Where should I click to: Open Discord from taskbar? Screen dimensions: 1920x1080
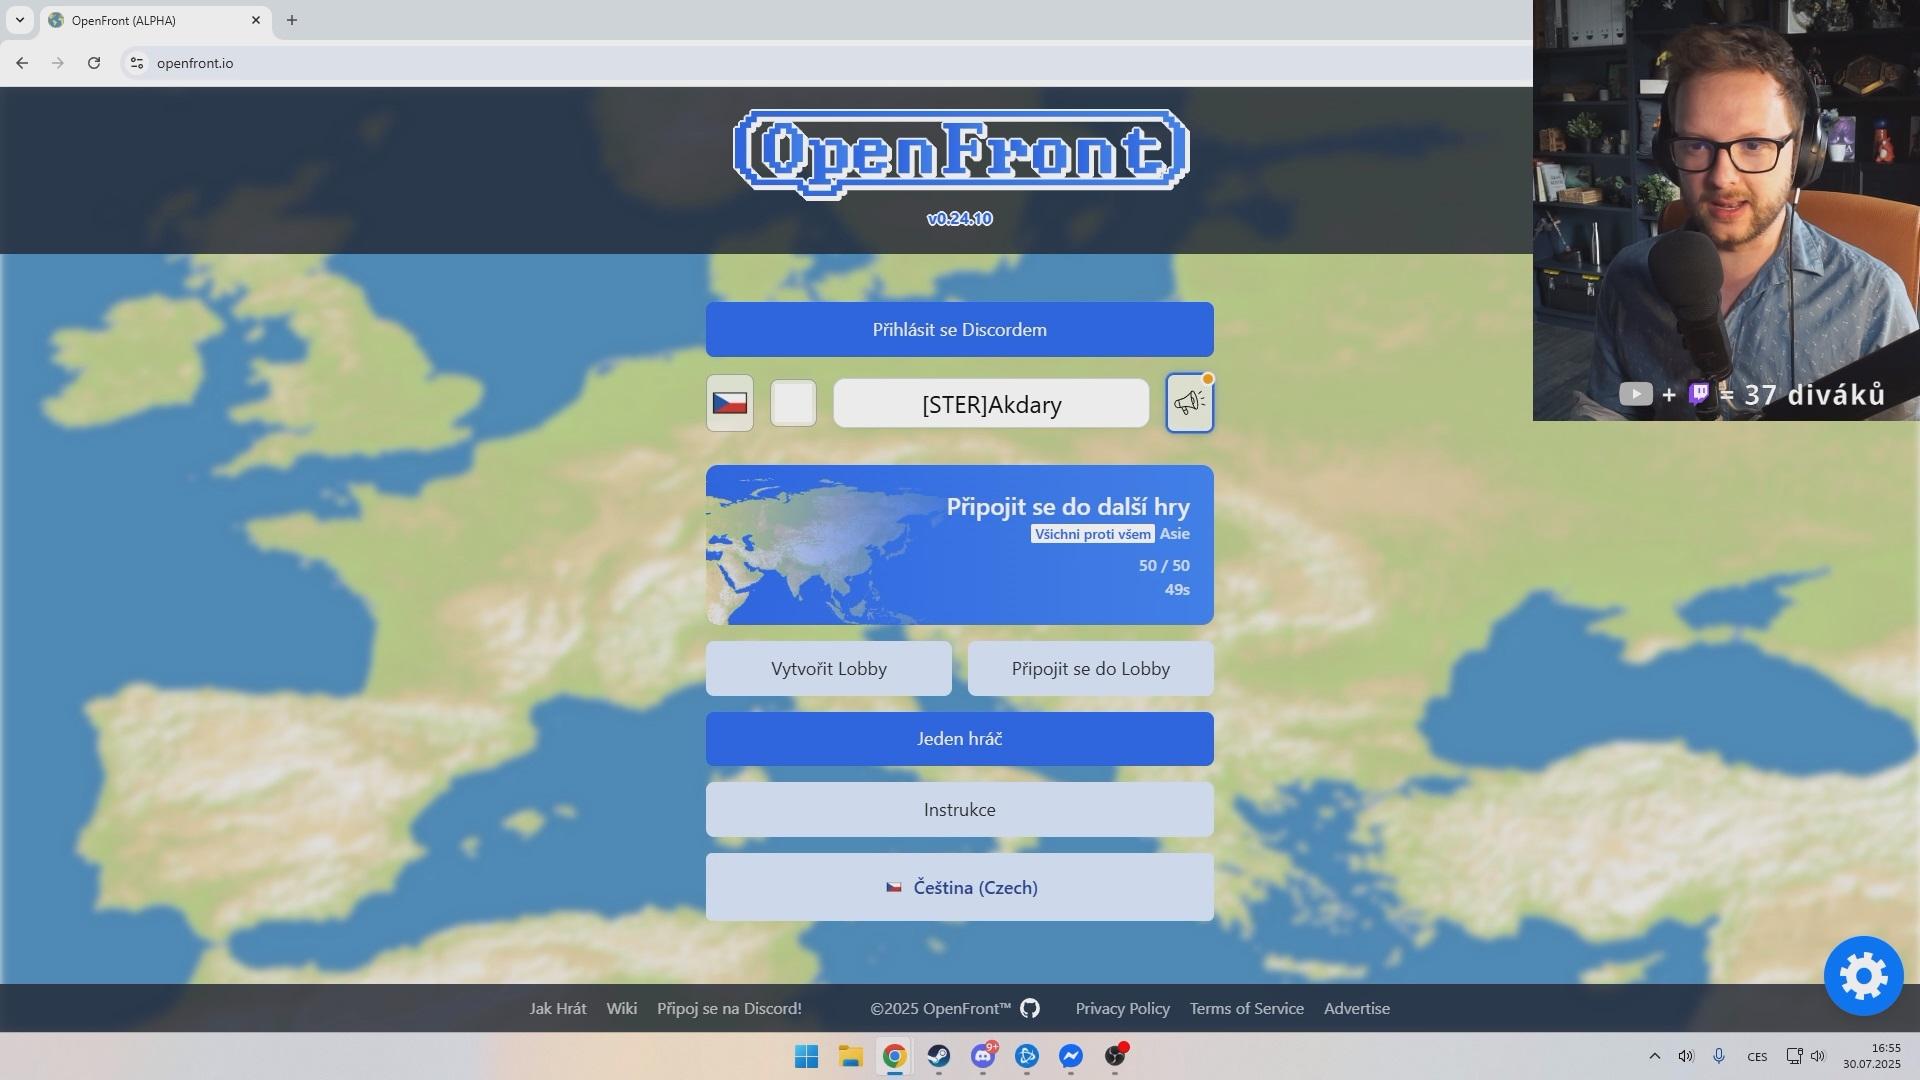point(983,1056)
